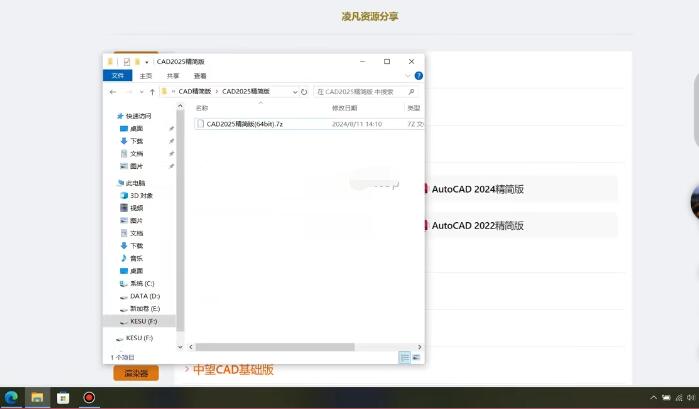Open AutoCAD 2024精简版 on the webpage
The width and height of the screenshot is (699, 409).
click(477, 189)
